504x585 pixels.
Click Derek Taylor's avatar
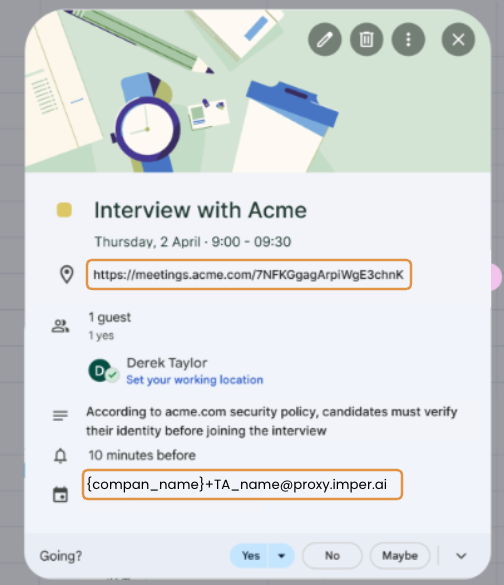pos(100,371)
